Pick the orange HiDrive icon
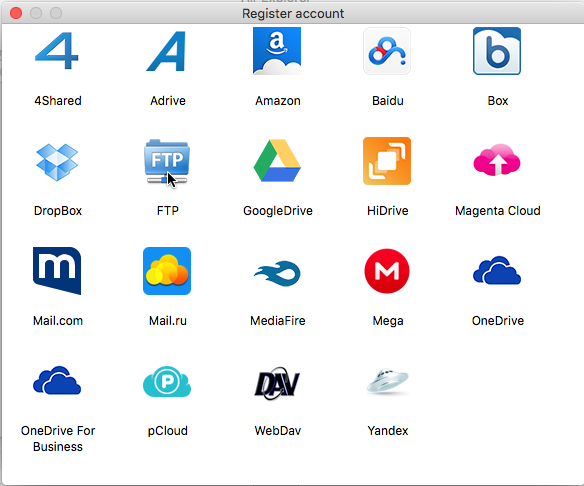The width and height of the screenshot is (584, 486). tap(387, 161)
